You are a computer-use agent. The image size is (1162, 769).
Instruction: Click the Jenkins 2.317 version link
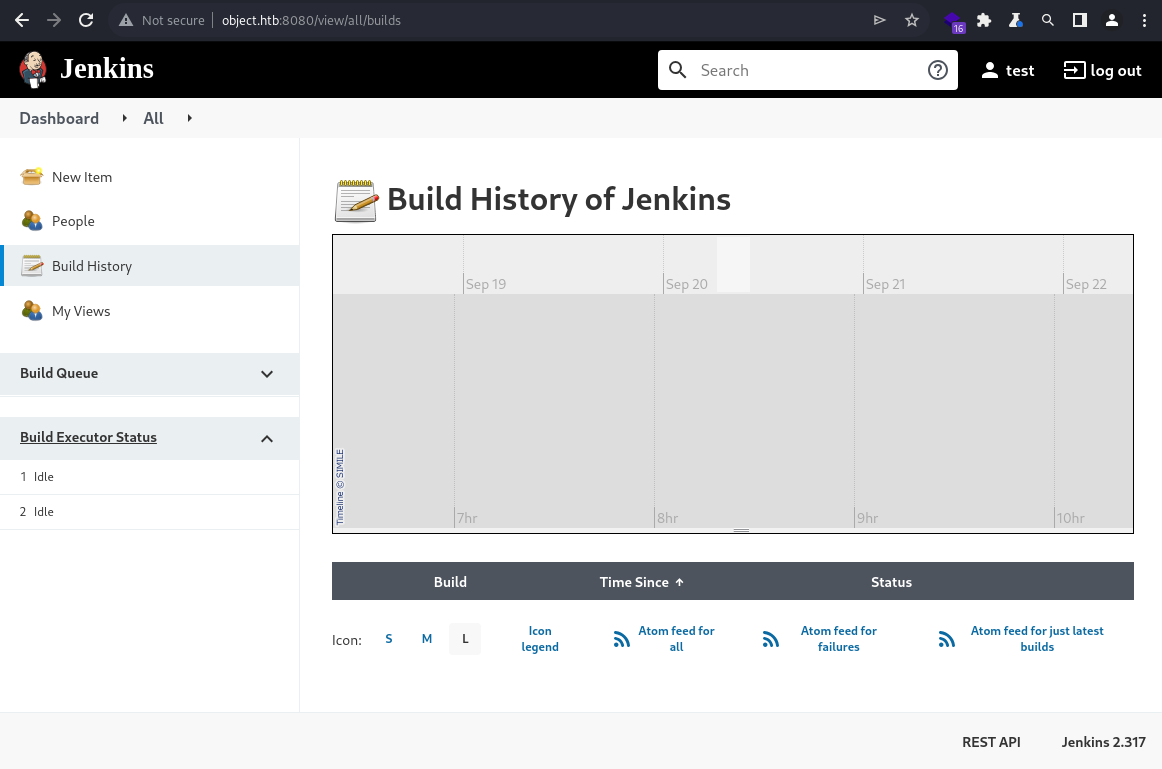click(x=1103, y=742)
